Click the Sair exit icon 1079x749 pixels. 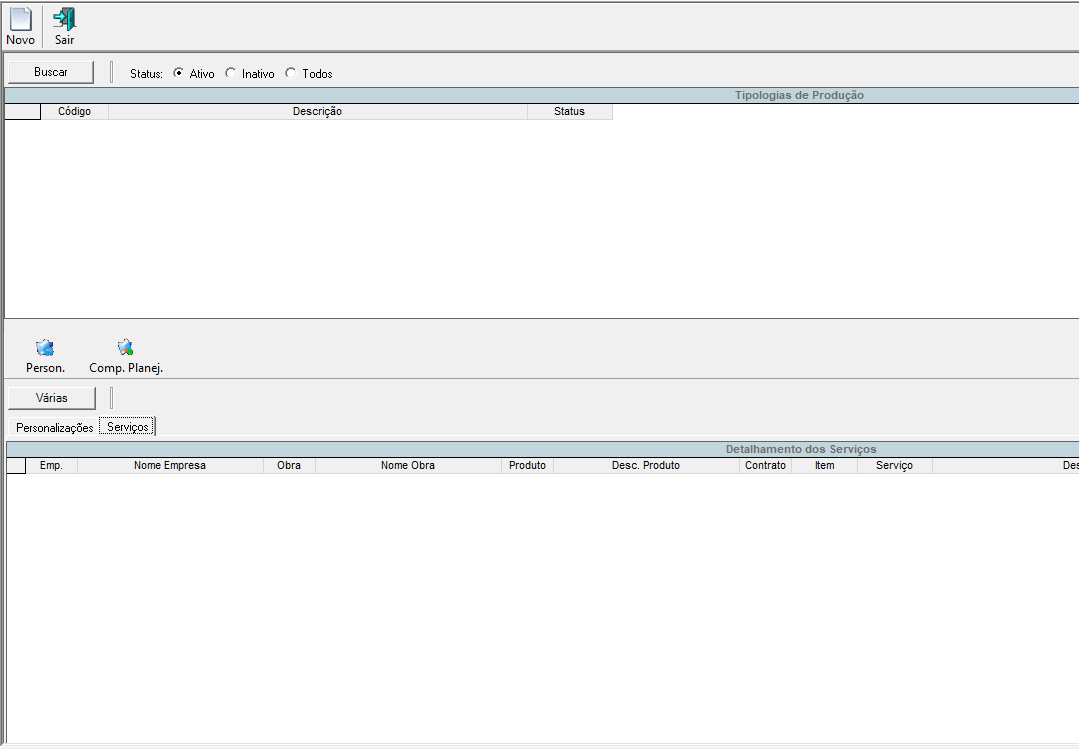click(64, 20)
